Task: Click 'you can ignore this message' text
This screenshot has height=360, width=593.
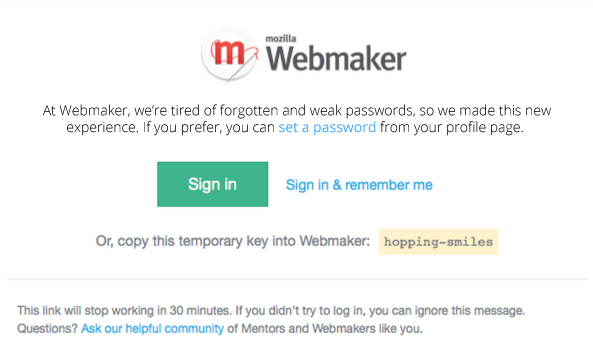Action: (x=447, y=310)
